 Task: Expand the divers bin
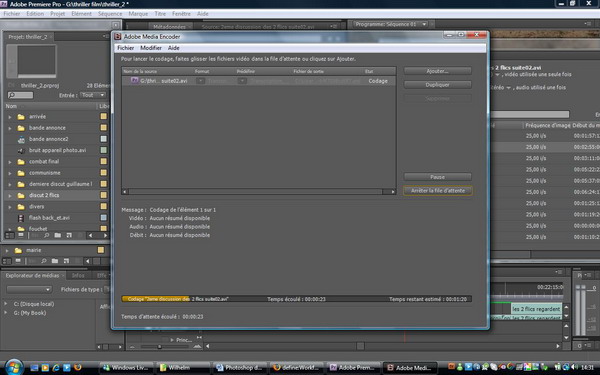10,207
